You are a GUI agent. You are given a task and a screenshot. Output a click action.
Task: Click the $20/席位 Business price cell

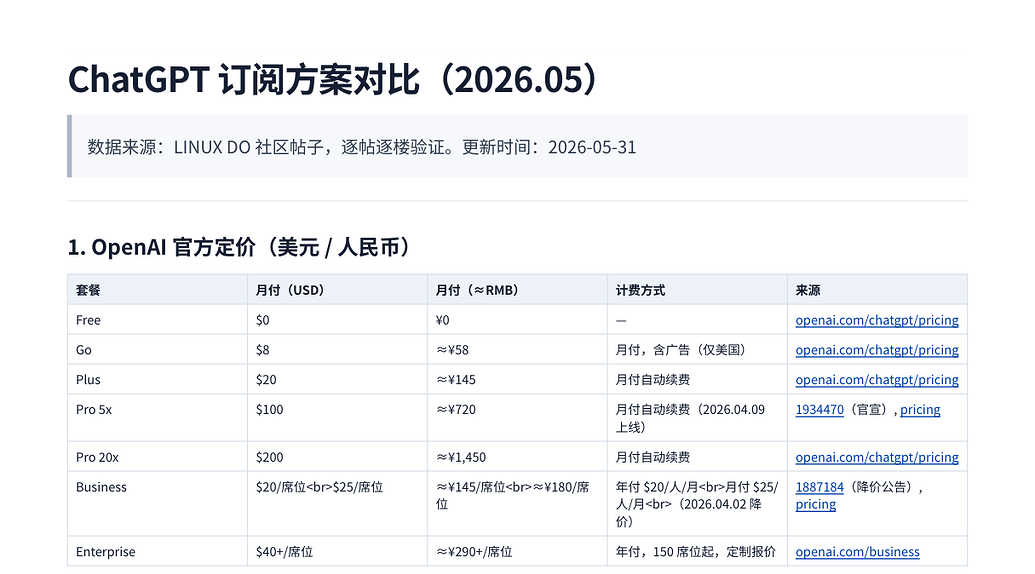[x=337, y=503]
